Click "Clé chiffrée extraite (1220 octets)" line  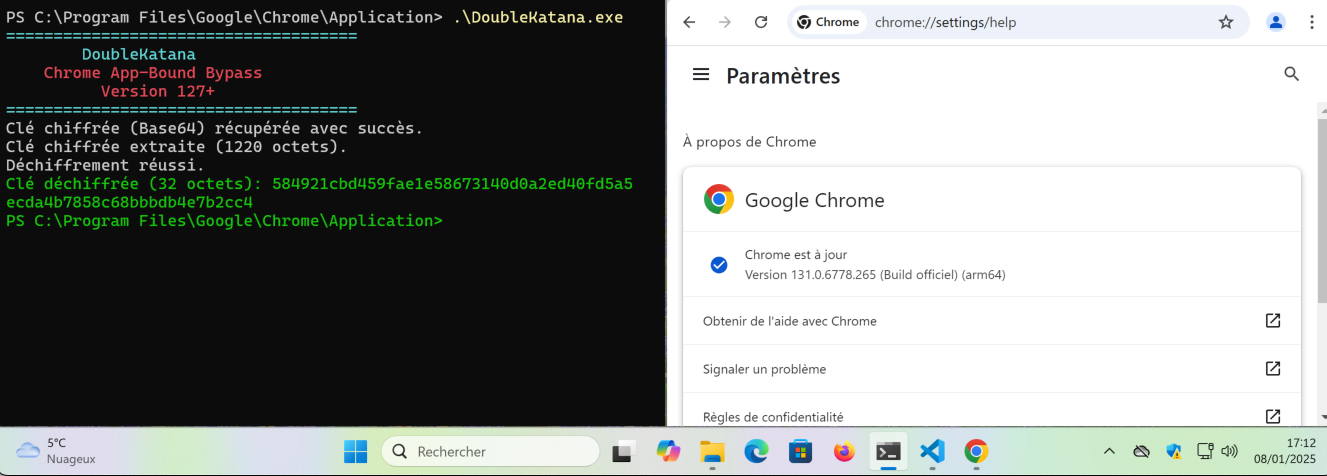pyautogui.click(x=176, y=147)
